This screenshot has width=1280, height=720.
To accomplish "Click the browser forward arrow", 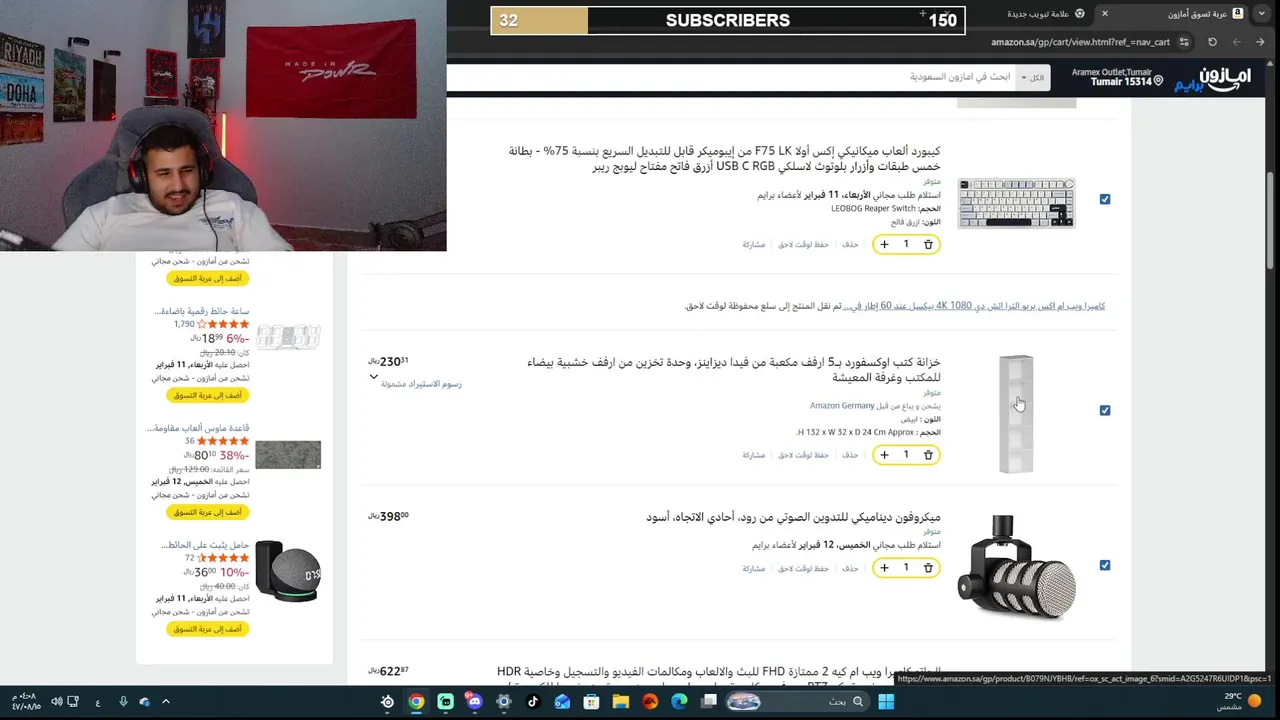I will pos(1236,42).
